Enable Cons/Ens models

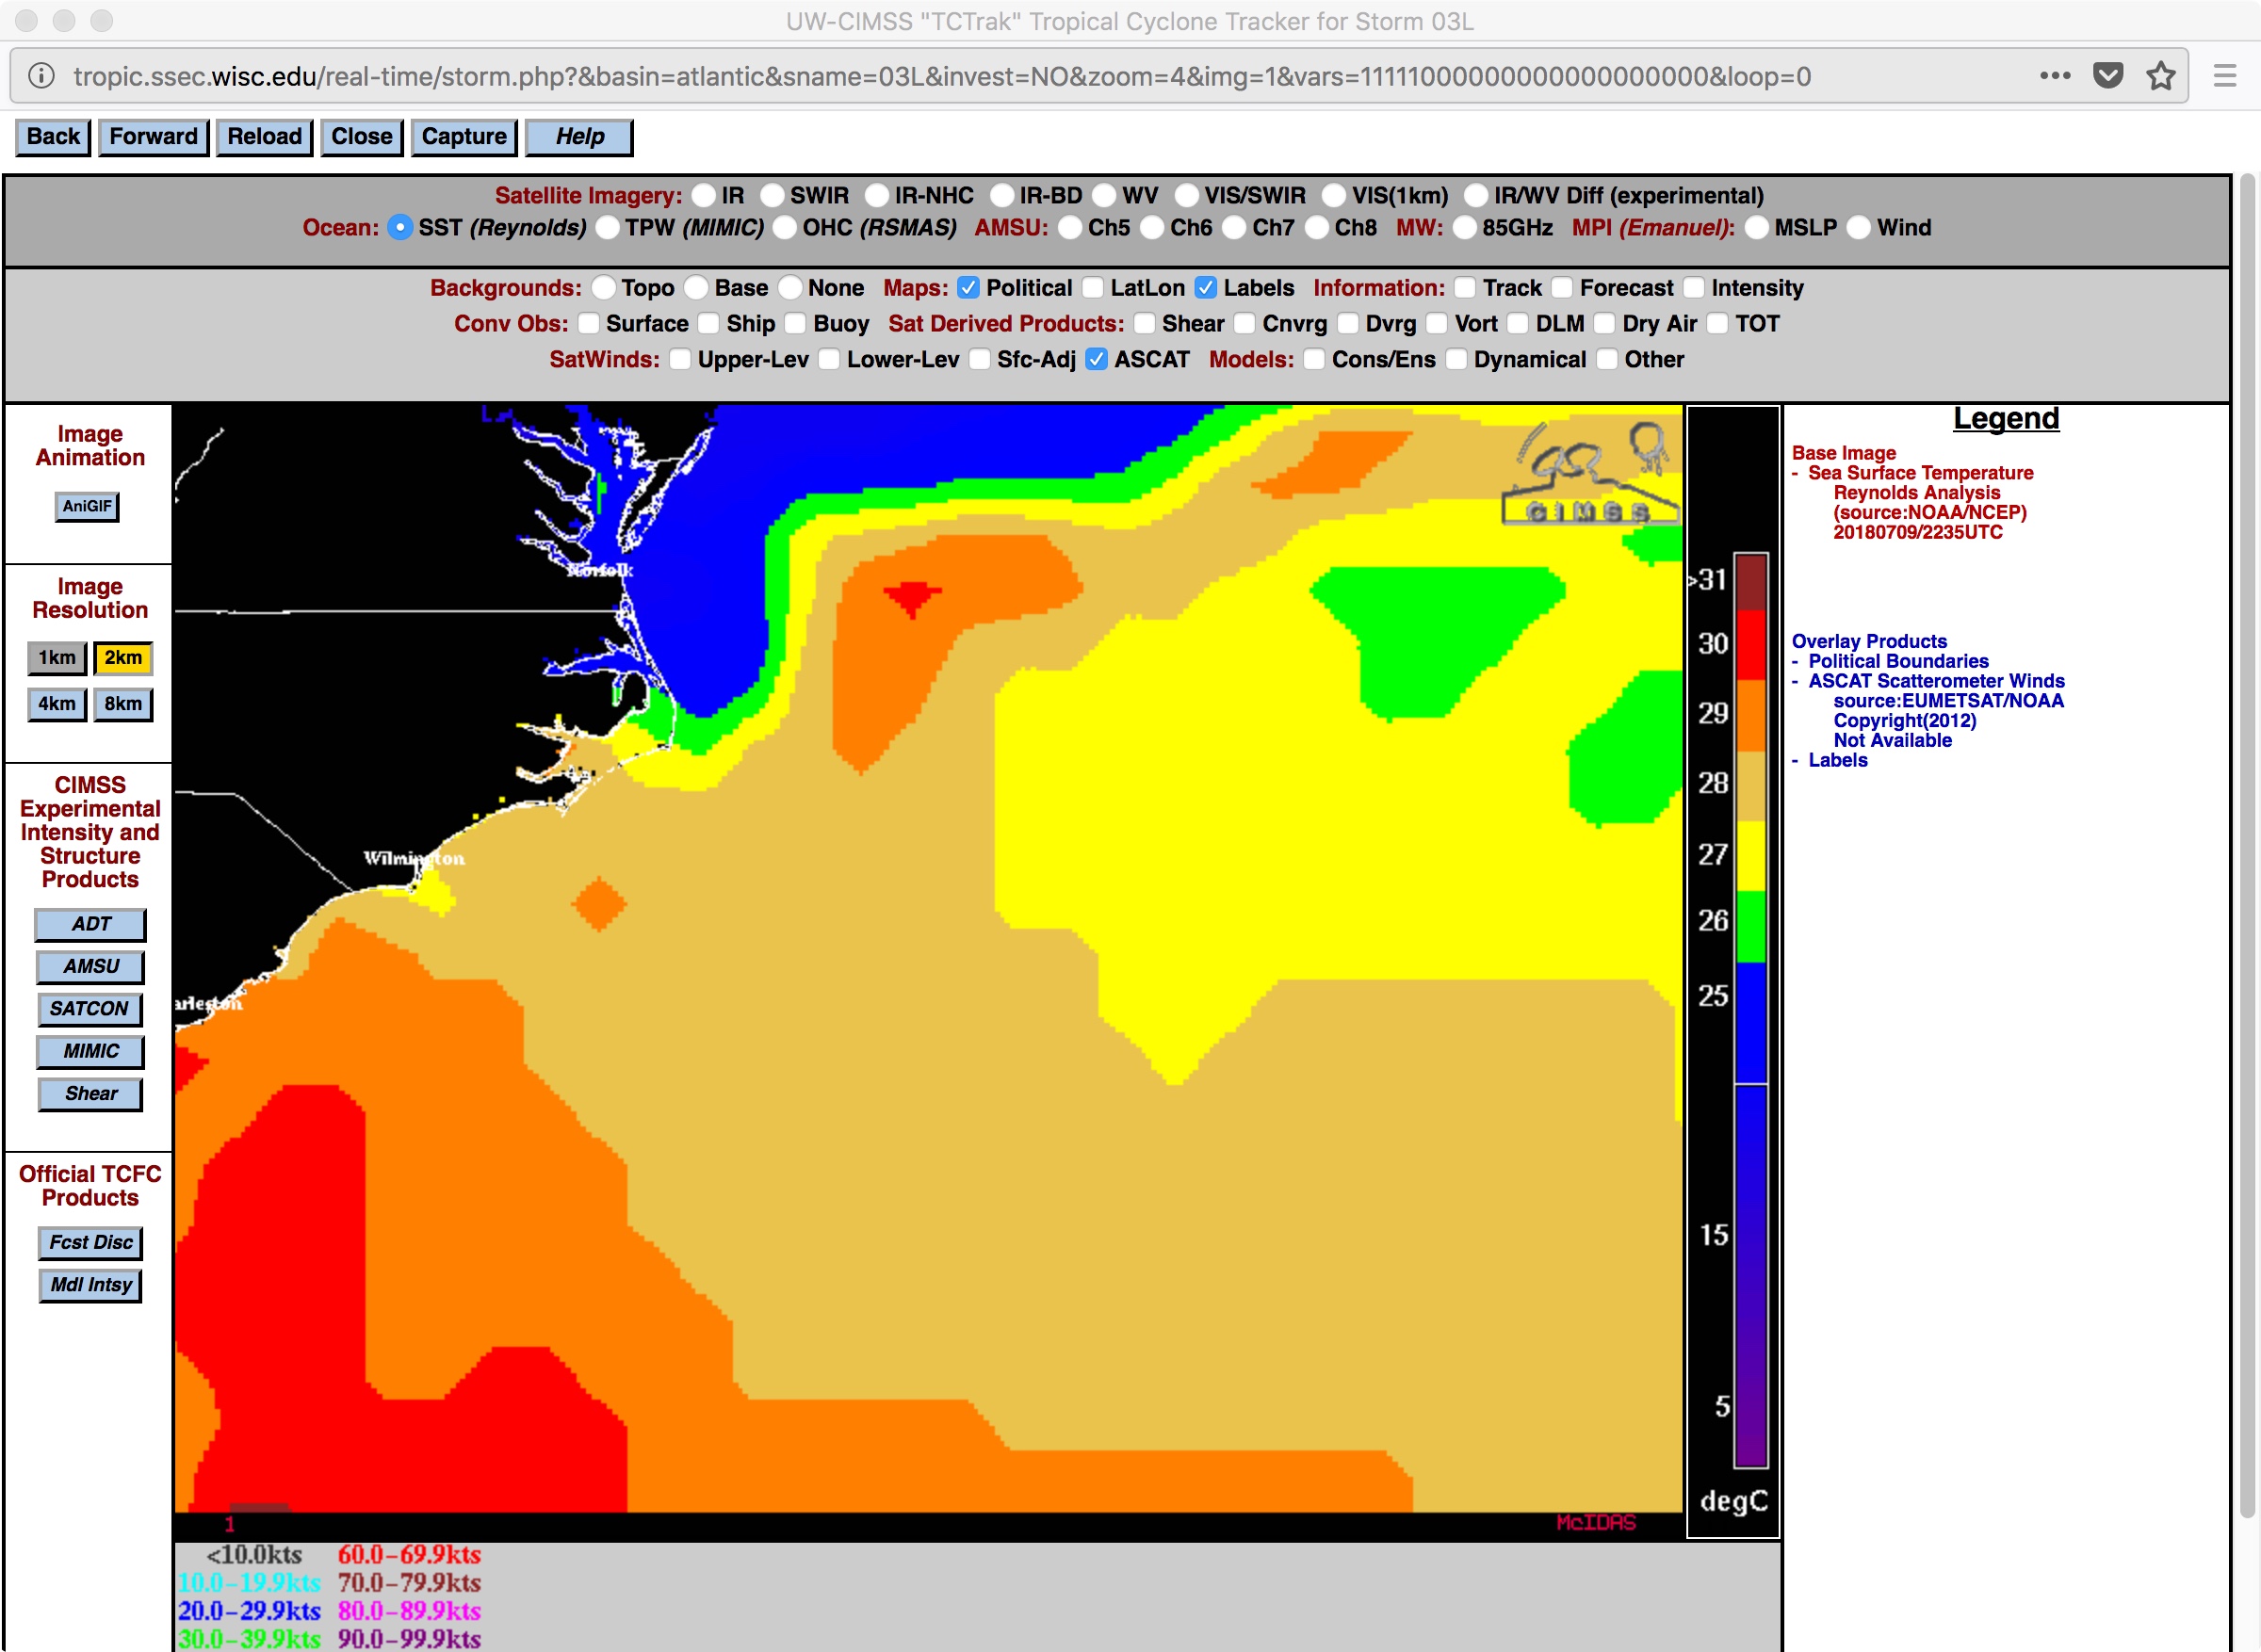click(x=1314, y=360)
